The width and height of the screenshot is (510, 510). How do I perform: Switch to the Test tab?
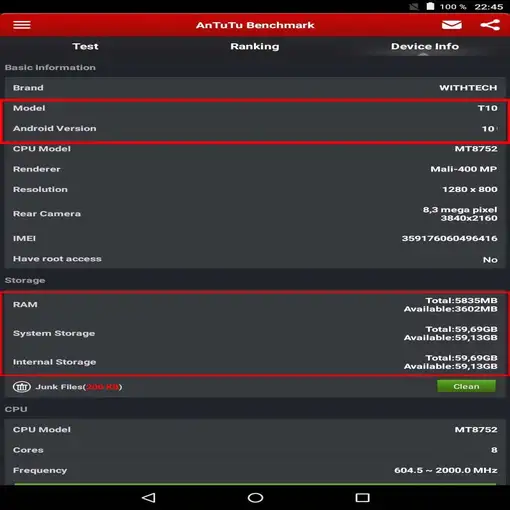[85, 46]
